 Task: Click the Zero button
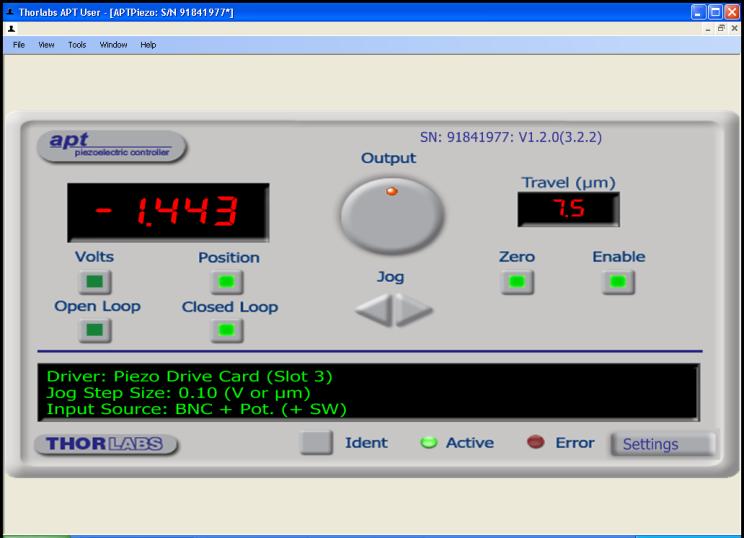517,282
